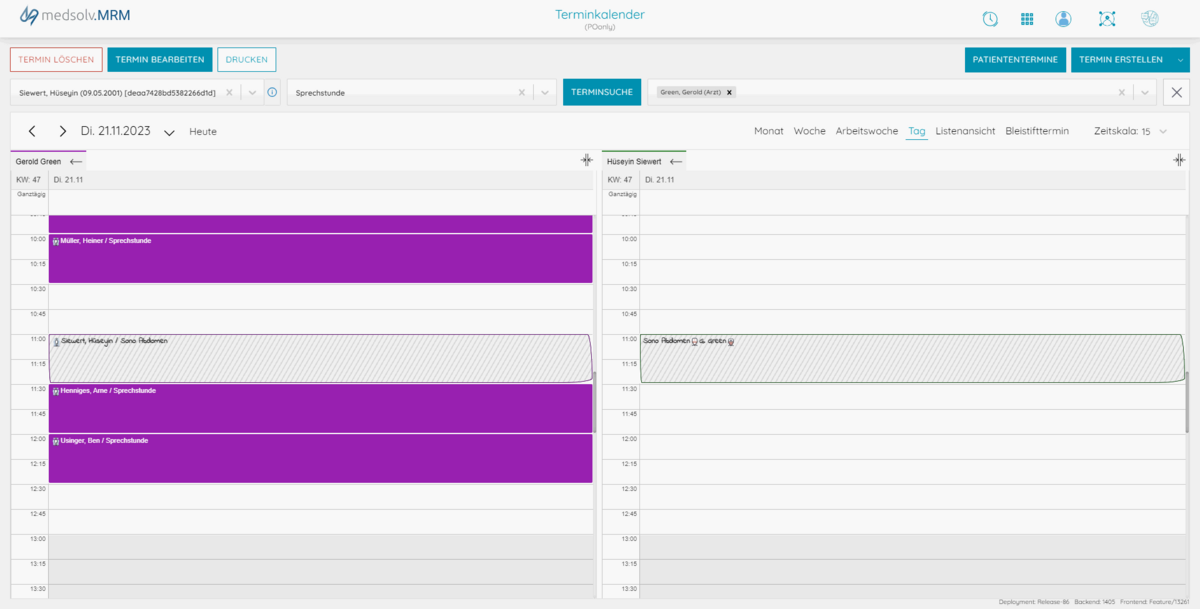Go to the previous day arrow
Screen dimensions: 1200x609
click(32, 131)
